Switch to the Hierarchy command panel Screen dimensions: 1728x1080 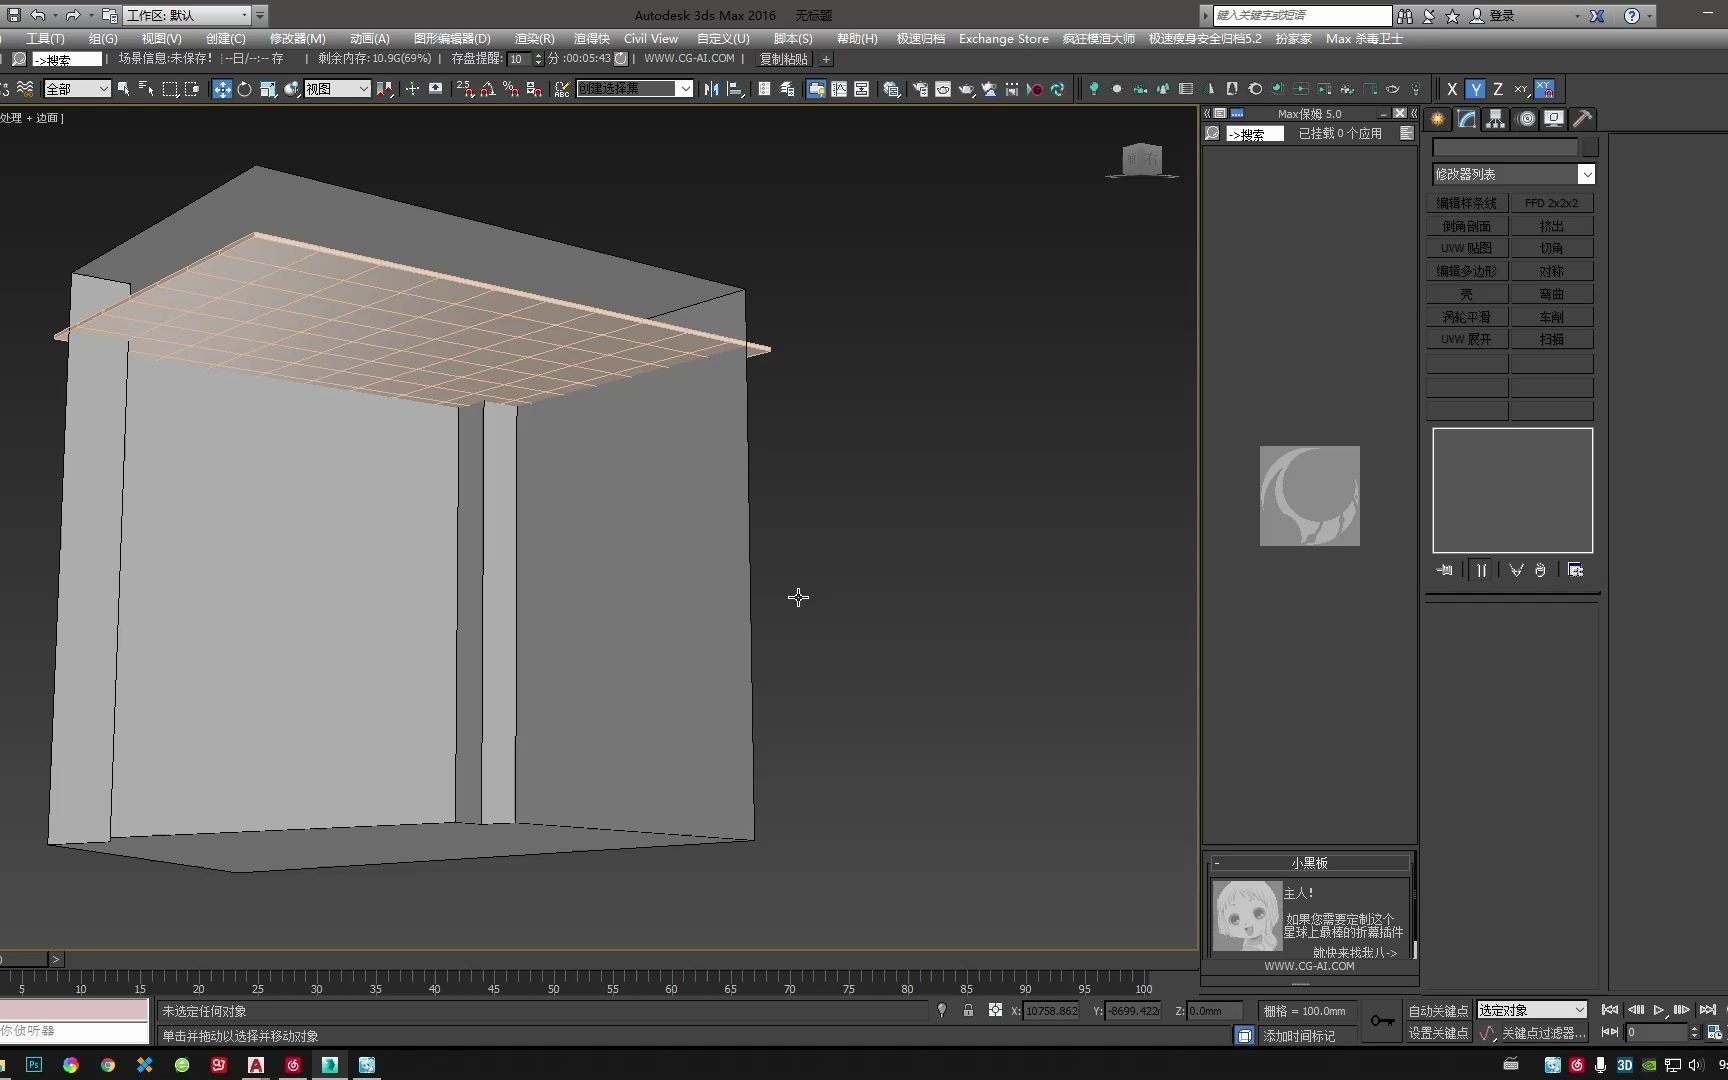[1495, 119]
